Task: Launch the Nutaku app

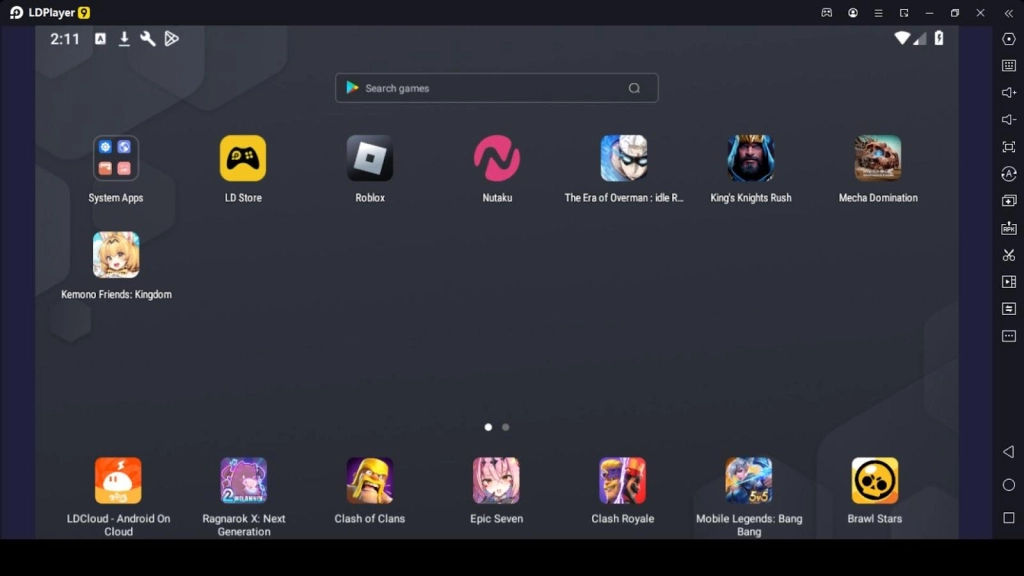Action: click(x=497, y=158)
